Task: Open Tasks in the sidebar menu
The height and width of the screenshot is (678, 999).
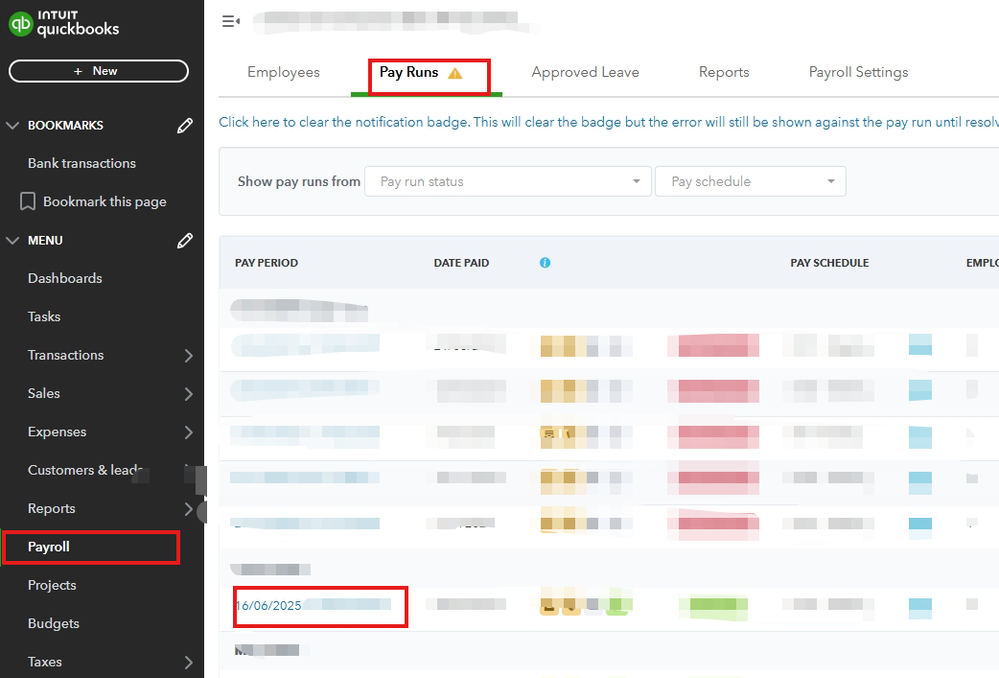Action: (x=44, y=317)
